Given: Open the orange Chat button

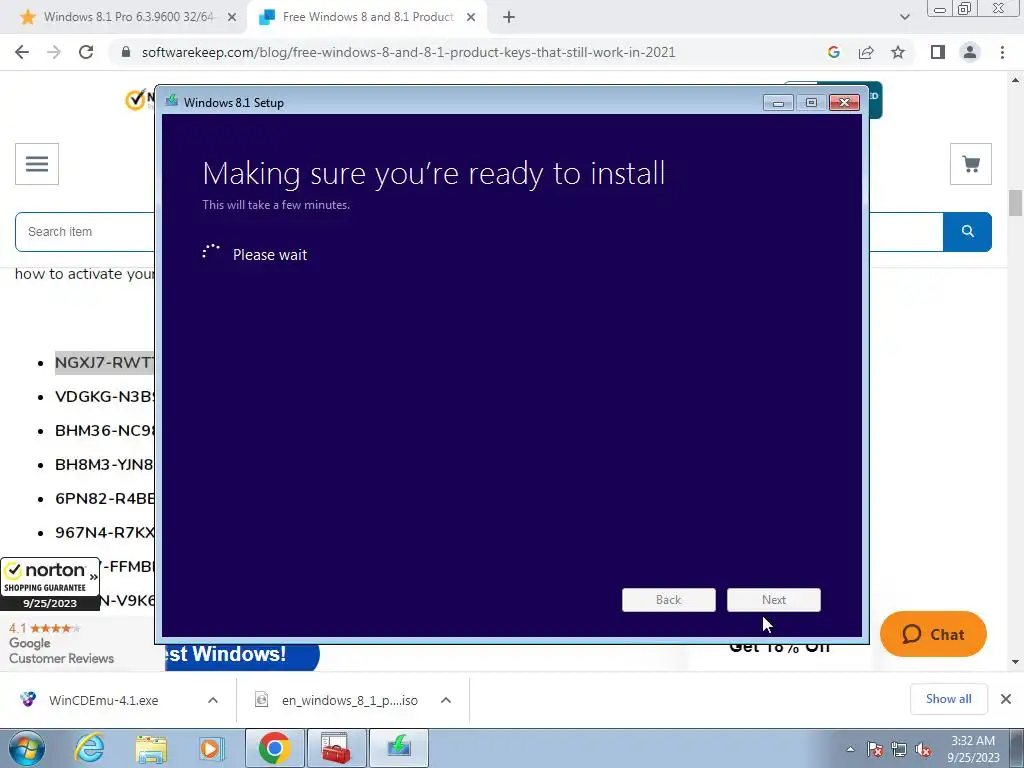Looking at the screenshot, I should point(933,634).
